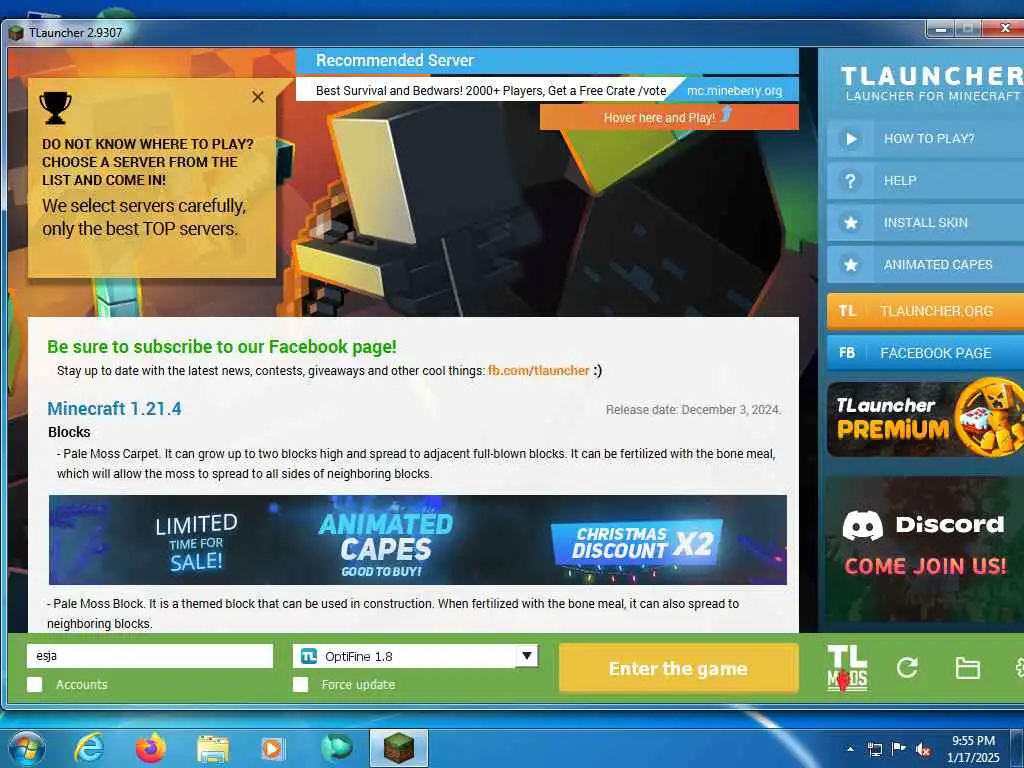
Task: Click the Discord Come Join Us banner
Action: (925, 549)
